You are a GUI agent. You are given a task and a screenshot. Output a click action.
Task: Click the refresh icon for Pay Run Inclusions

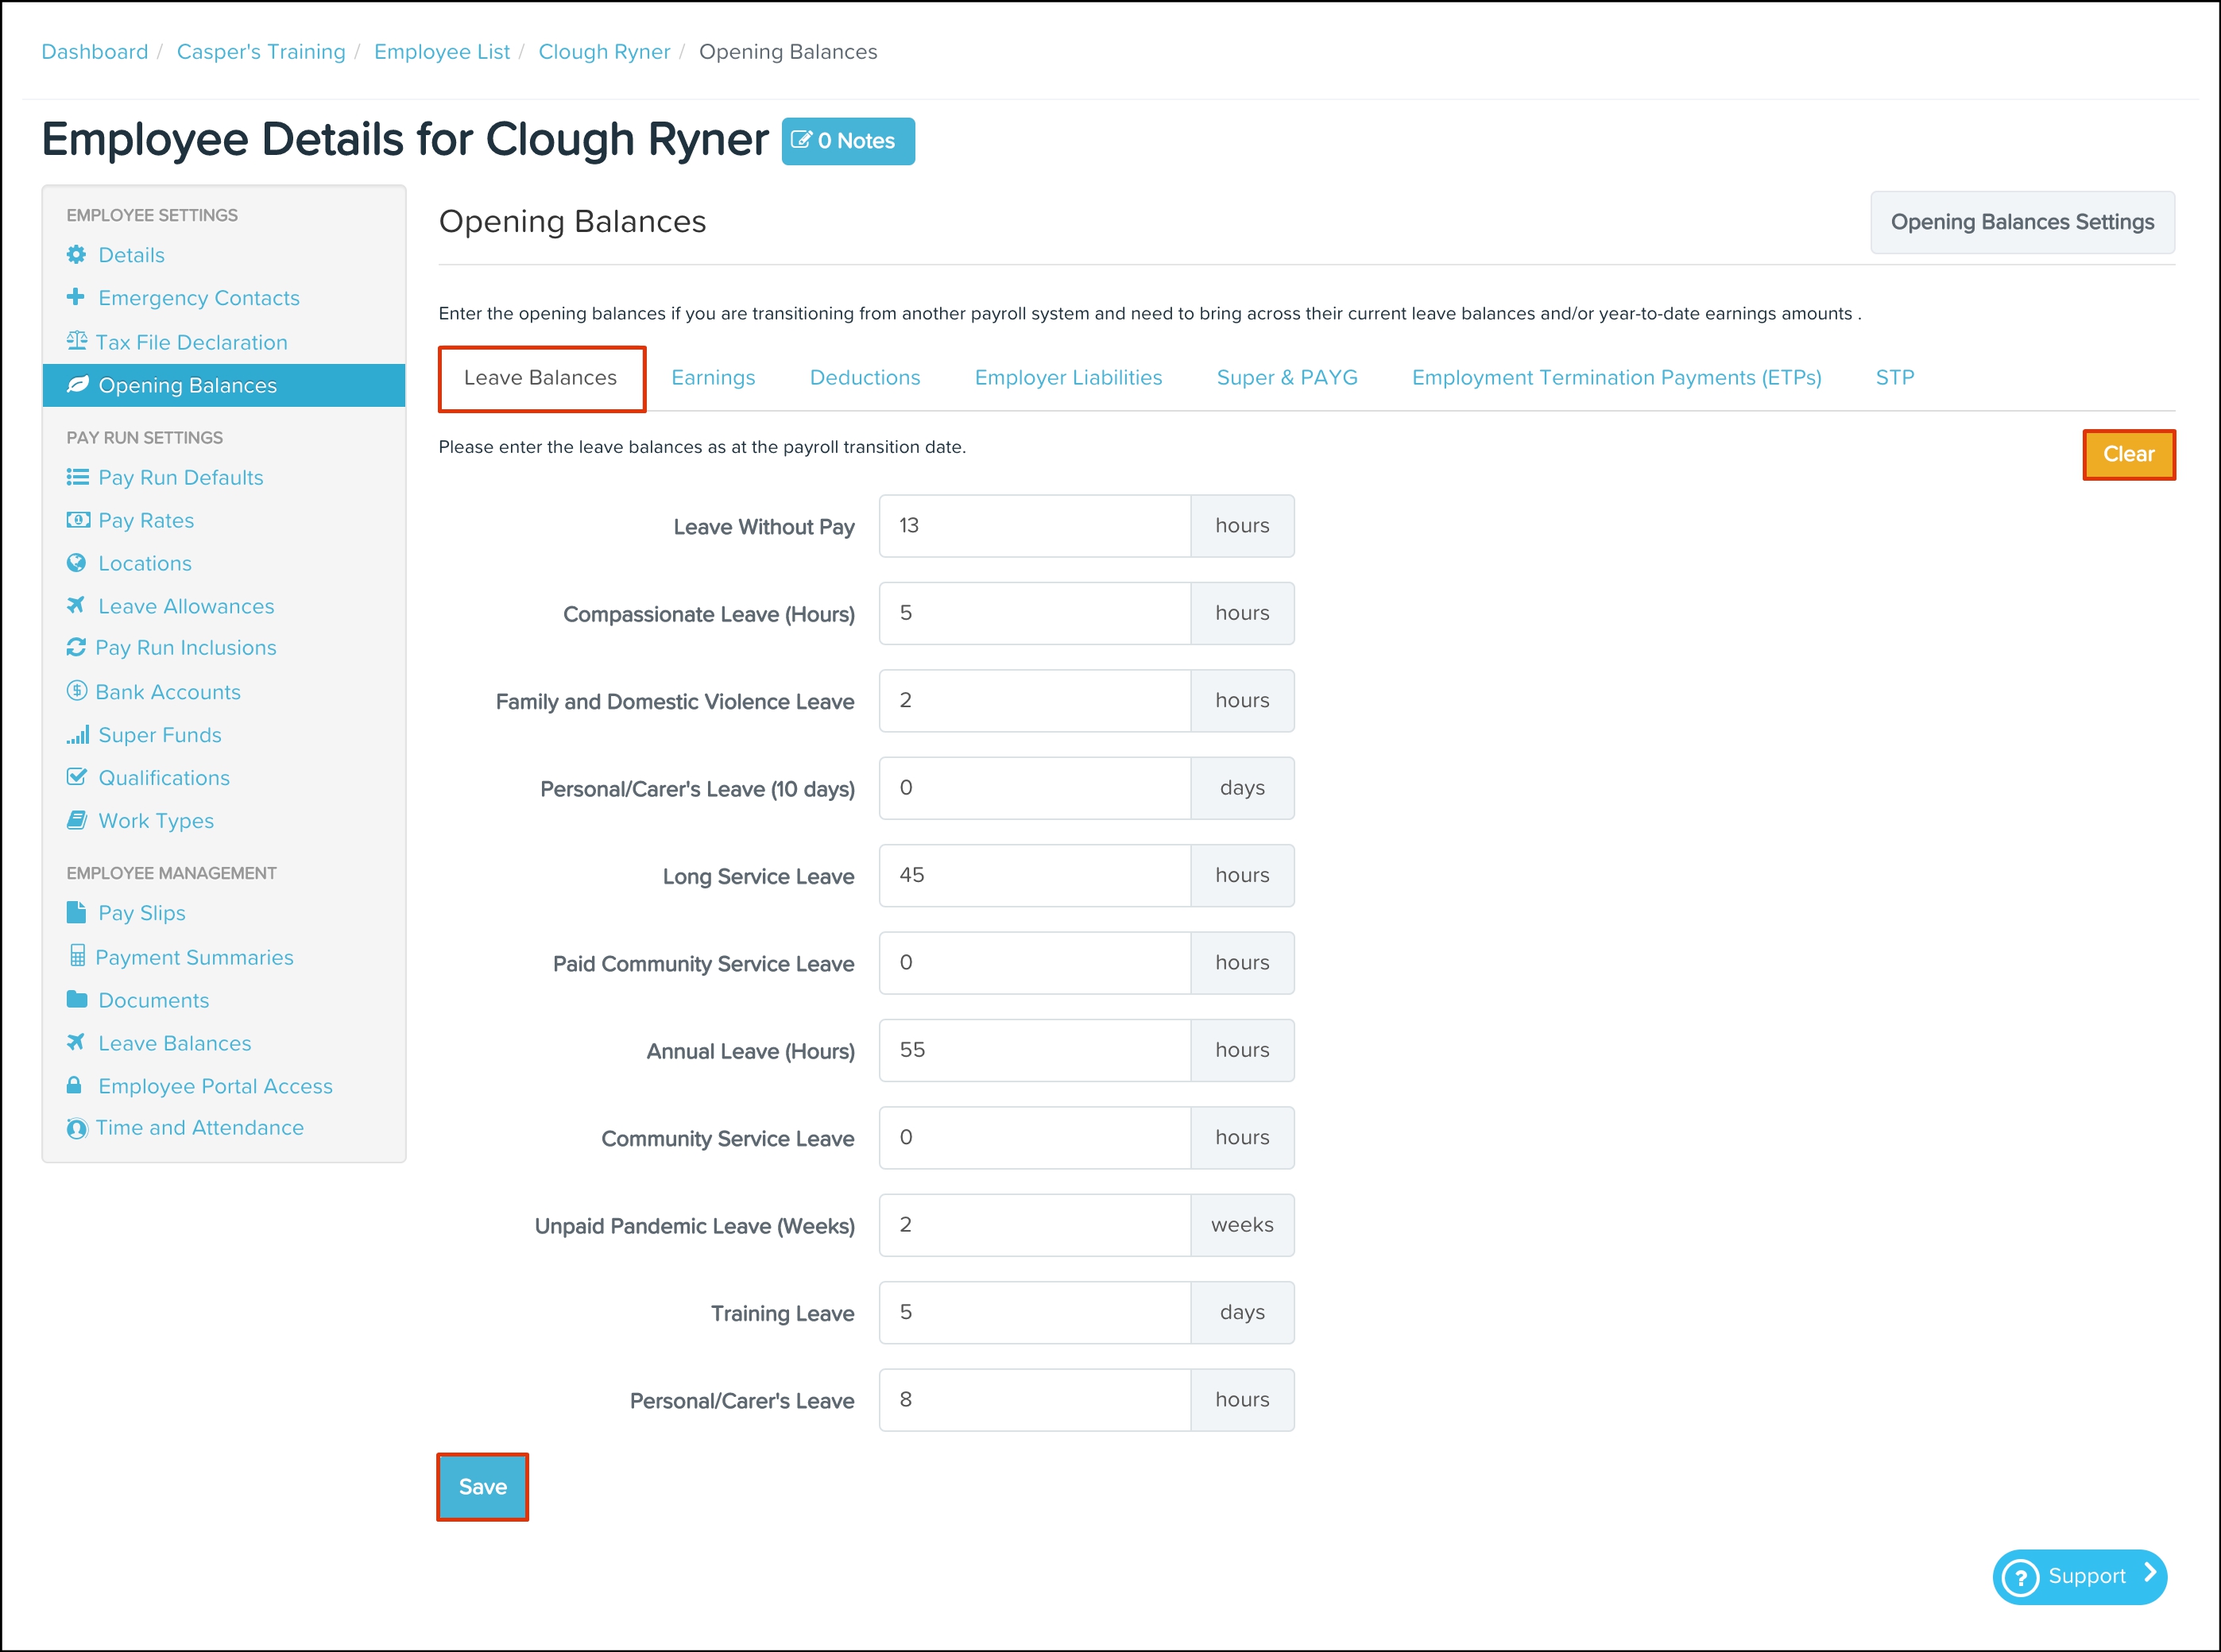(76, 648)
